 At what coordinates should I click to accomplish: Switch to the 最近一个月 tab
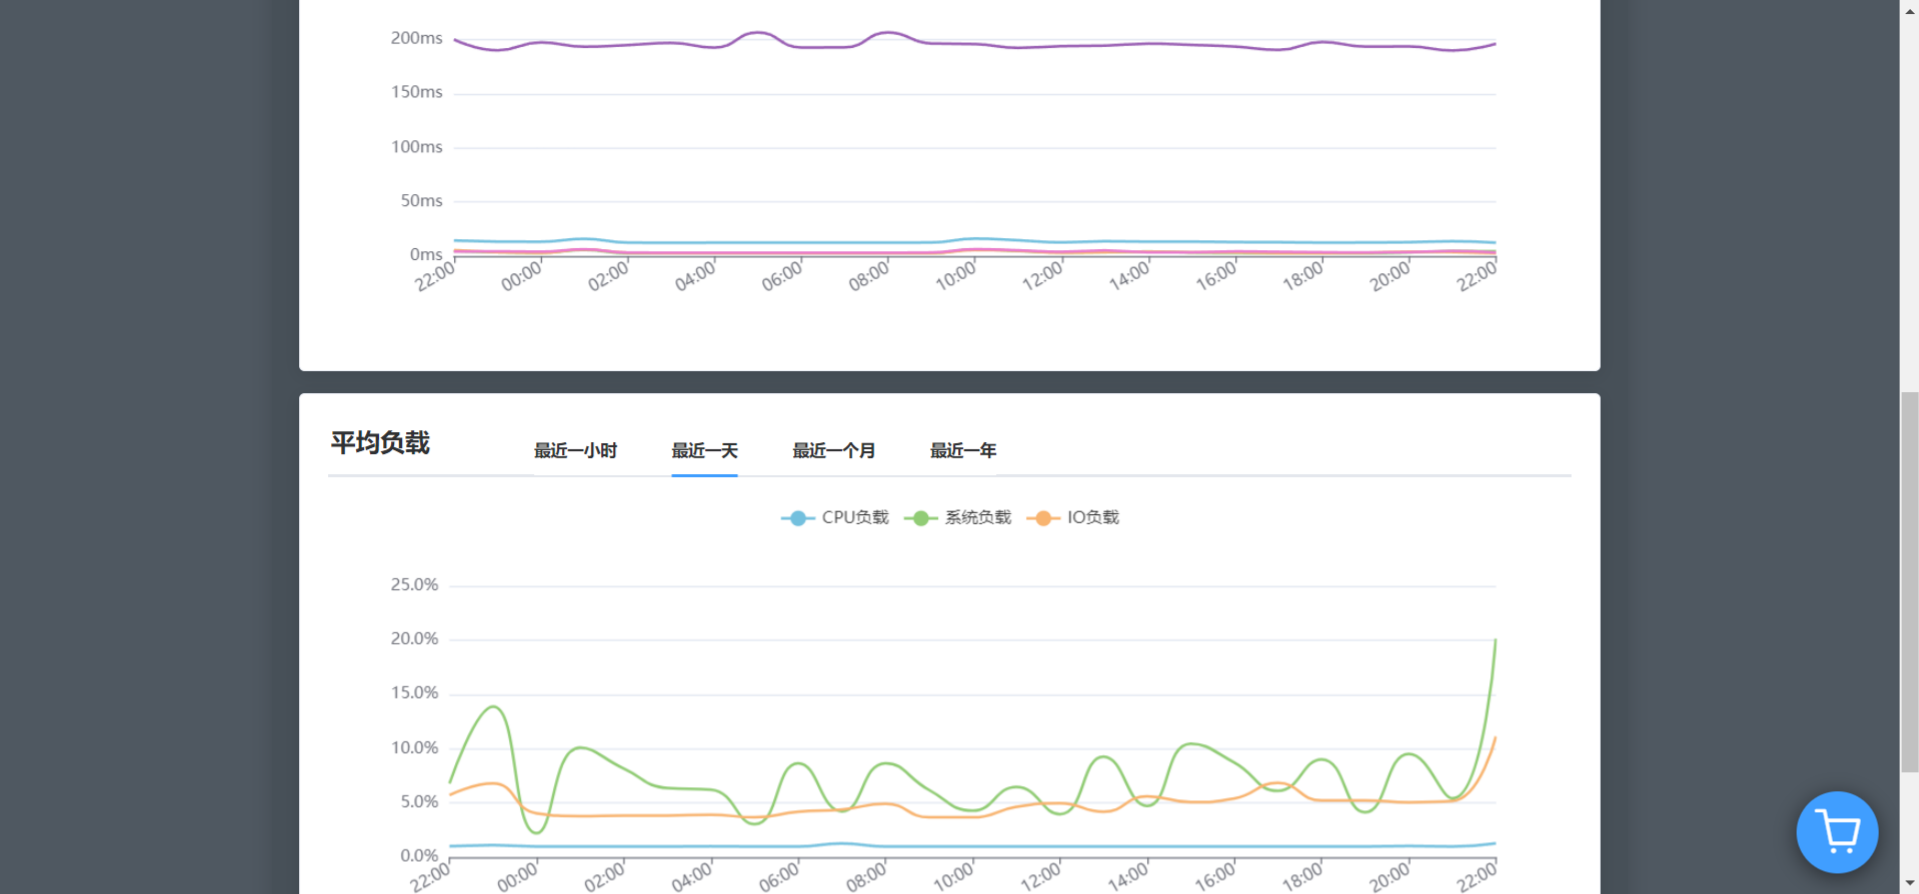(x=833, y=451)
